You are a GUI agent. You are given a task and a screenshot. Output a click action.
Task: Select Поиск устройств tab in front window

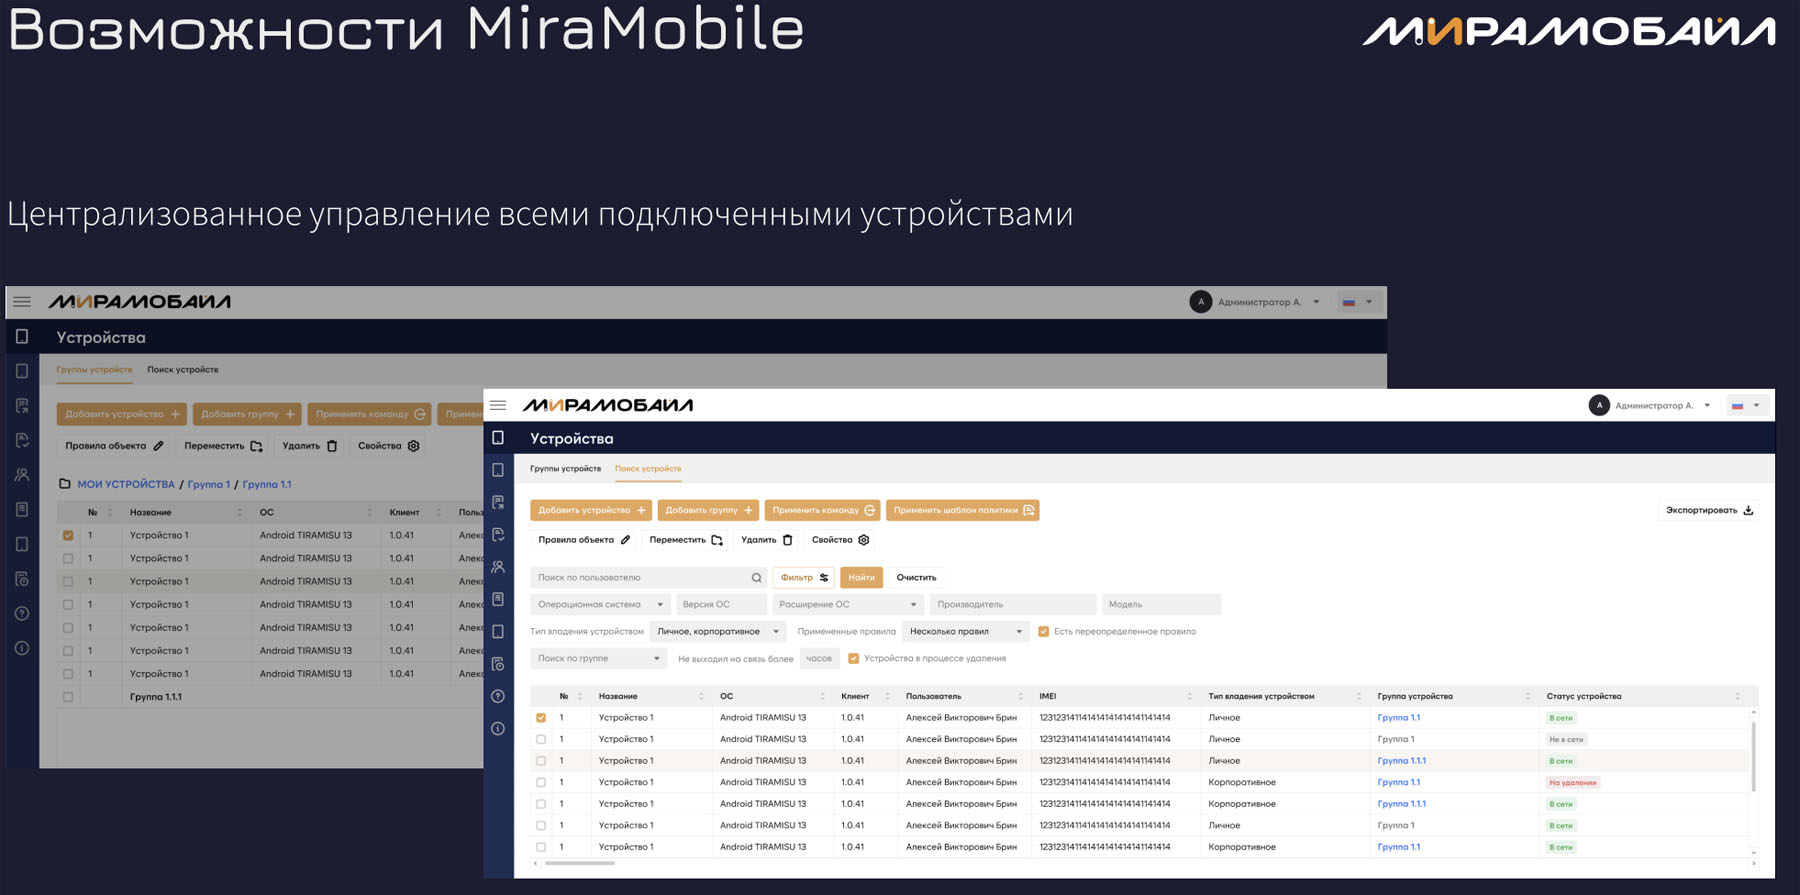point(648,468)
